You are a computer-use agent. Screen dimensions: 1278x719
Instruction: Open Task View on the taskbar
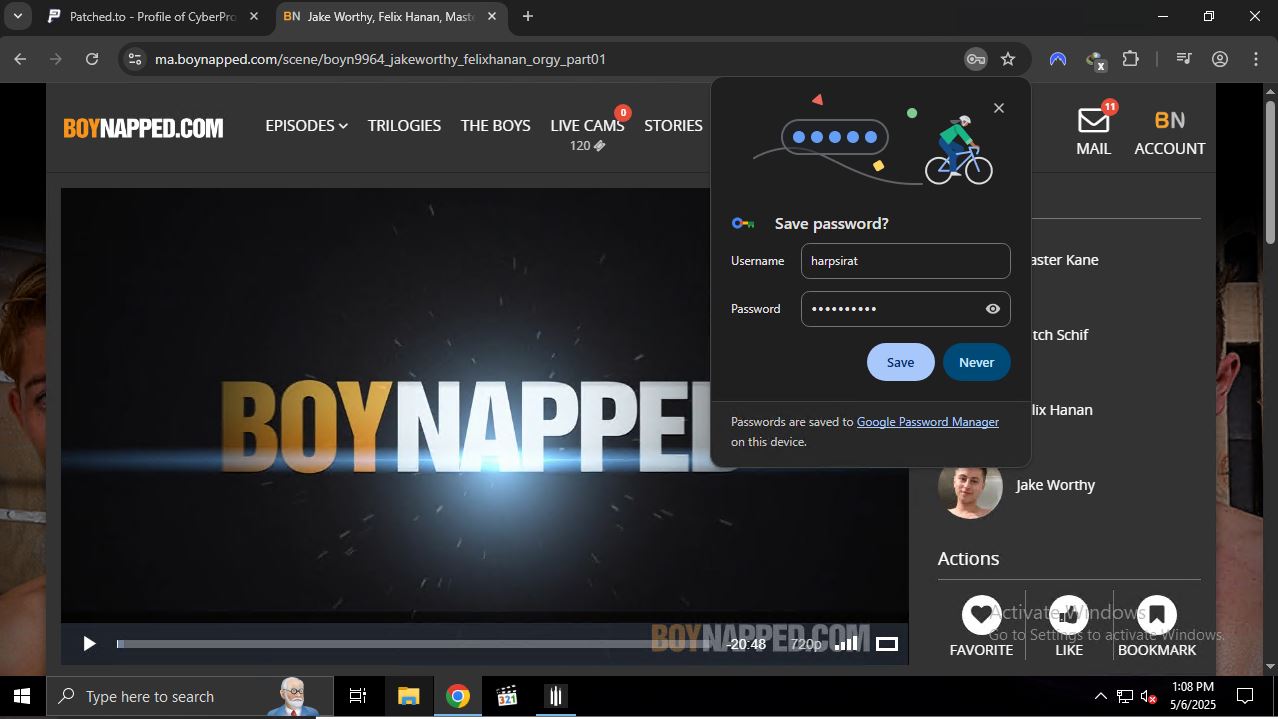[x=357, y=696]
